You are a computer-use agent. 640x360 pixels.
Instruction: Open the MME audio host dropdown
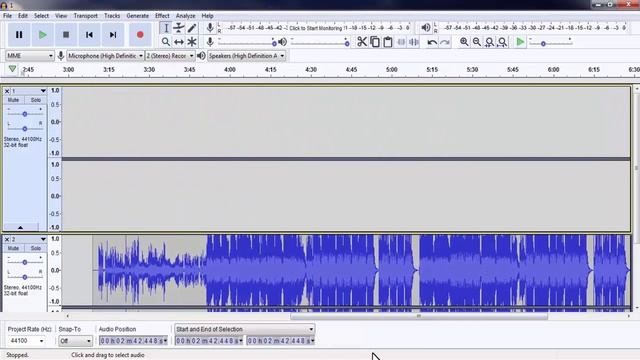(x=29, y=56)
